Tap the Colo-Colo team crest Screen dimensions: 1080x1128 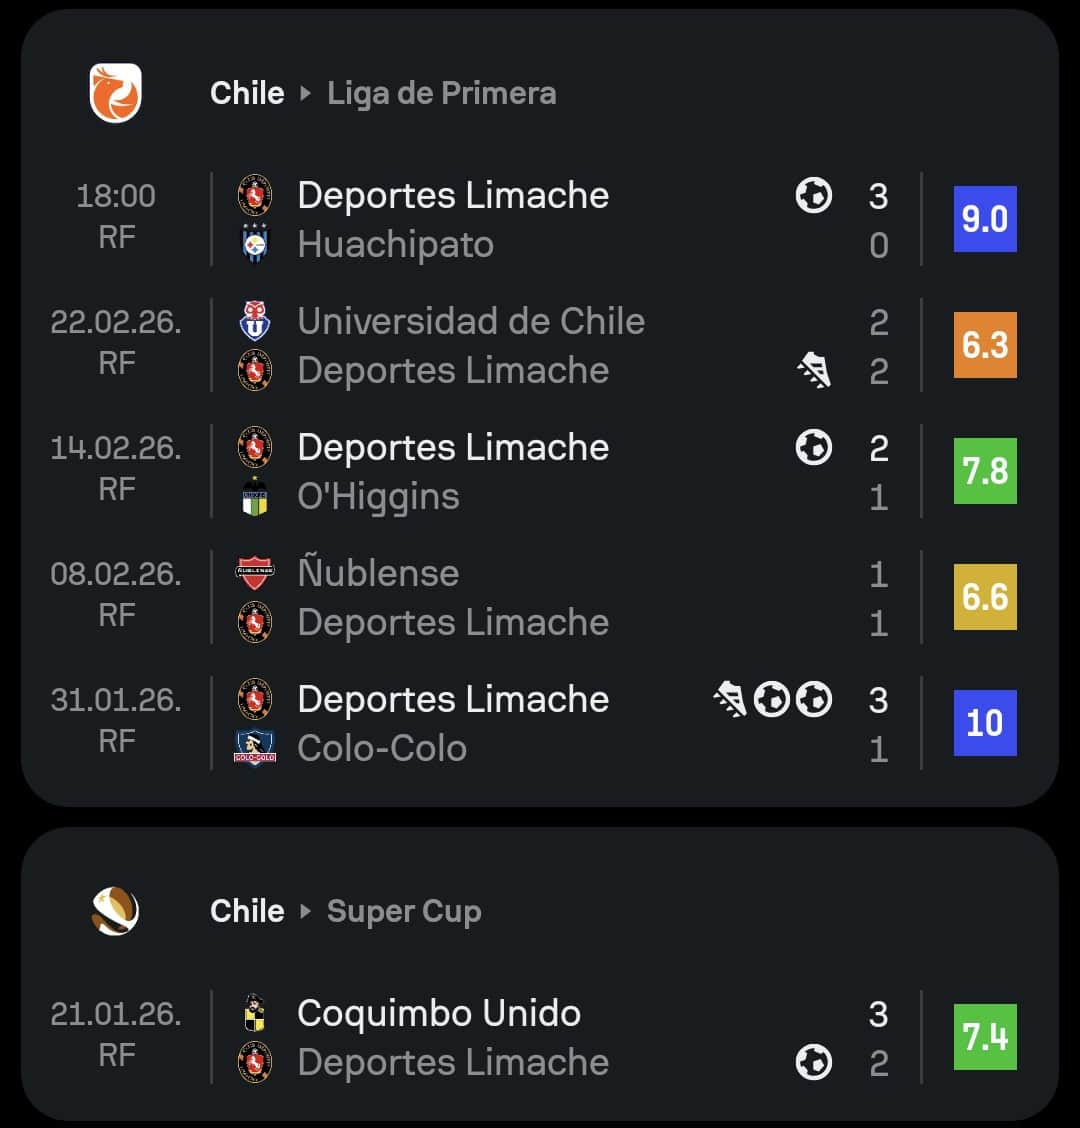255,748
